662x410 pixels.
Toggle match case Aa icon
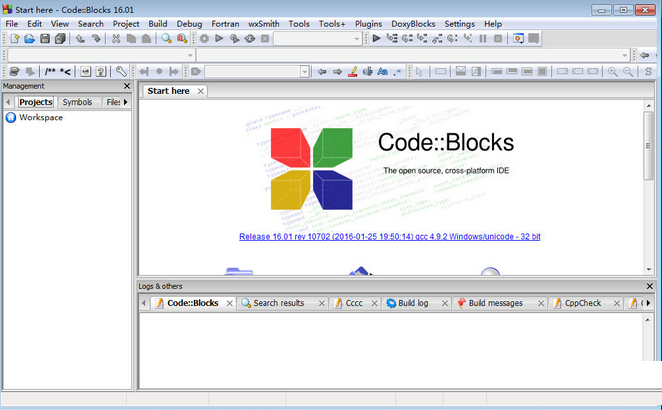click(x=383, y=71)
